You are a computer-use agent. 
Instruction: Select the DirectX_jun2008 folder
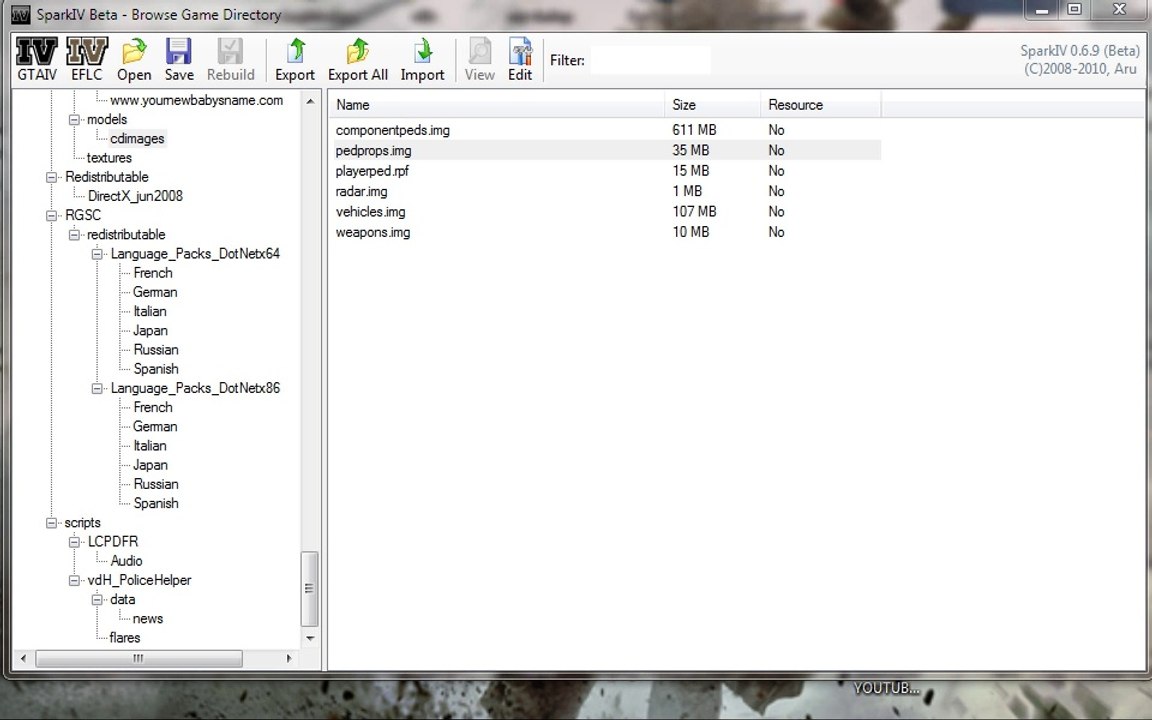pos(135,196)
